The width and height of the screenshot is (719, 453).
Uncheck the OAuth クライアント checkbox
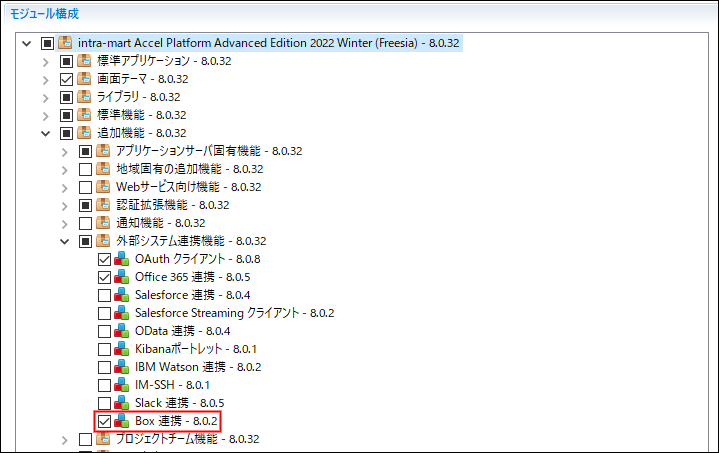tap(104, 259)
